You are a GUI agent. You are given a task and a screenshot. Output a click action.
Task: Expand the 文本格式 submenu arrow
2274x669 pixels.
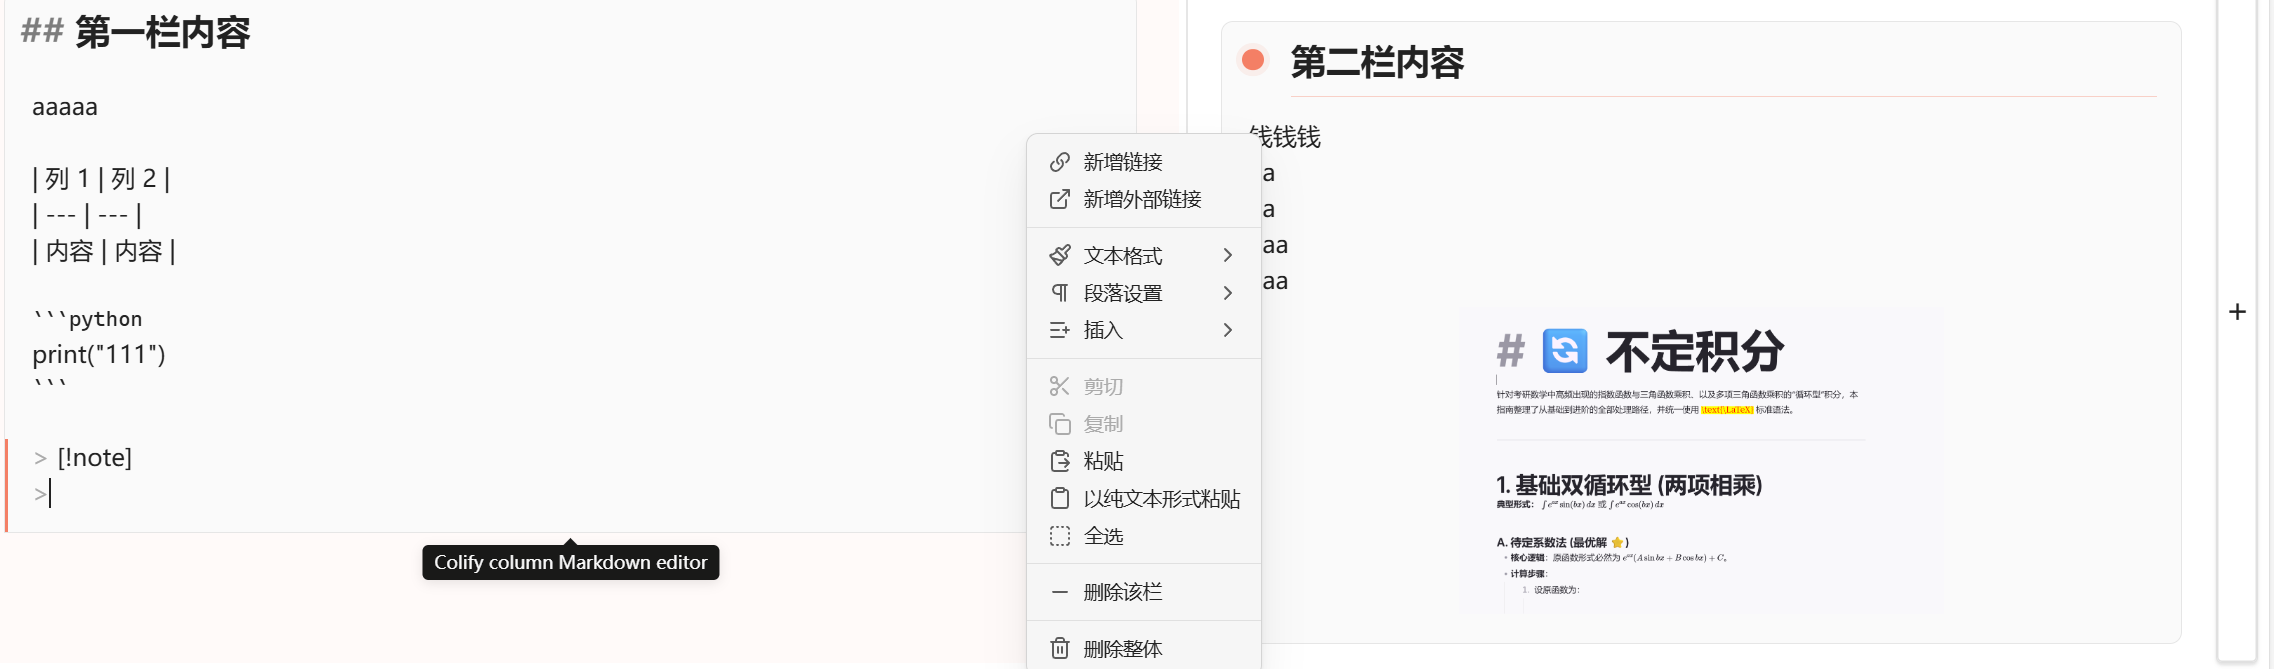[1228, 256]
